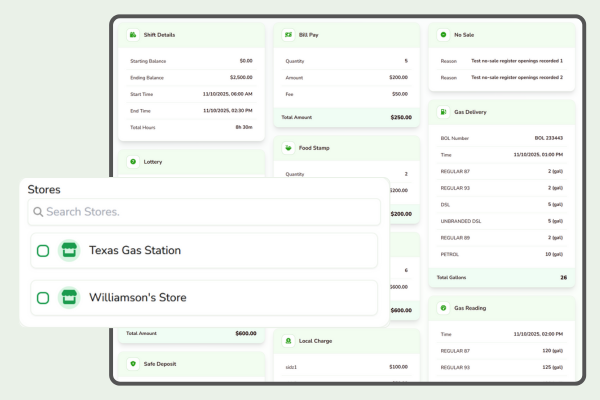The height and width of the screenshot is (400, 600).
Task: Click the End Time 02:30 PM value
Action: [227, 111]
